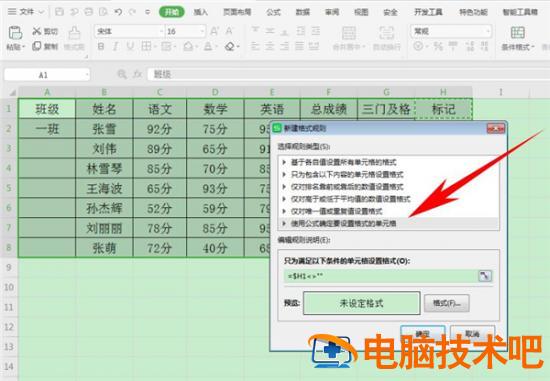Click the percent style icon
The image size is (550, 381).
pos(438,46)
